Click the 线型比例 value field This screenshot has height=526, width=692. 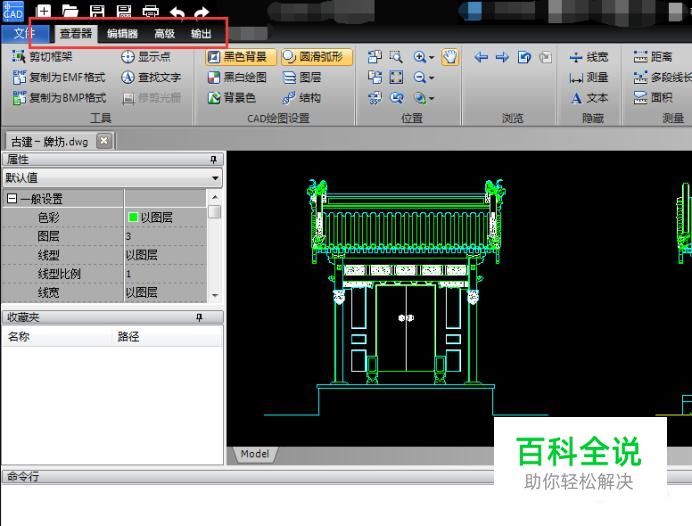tap(165, 274)
